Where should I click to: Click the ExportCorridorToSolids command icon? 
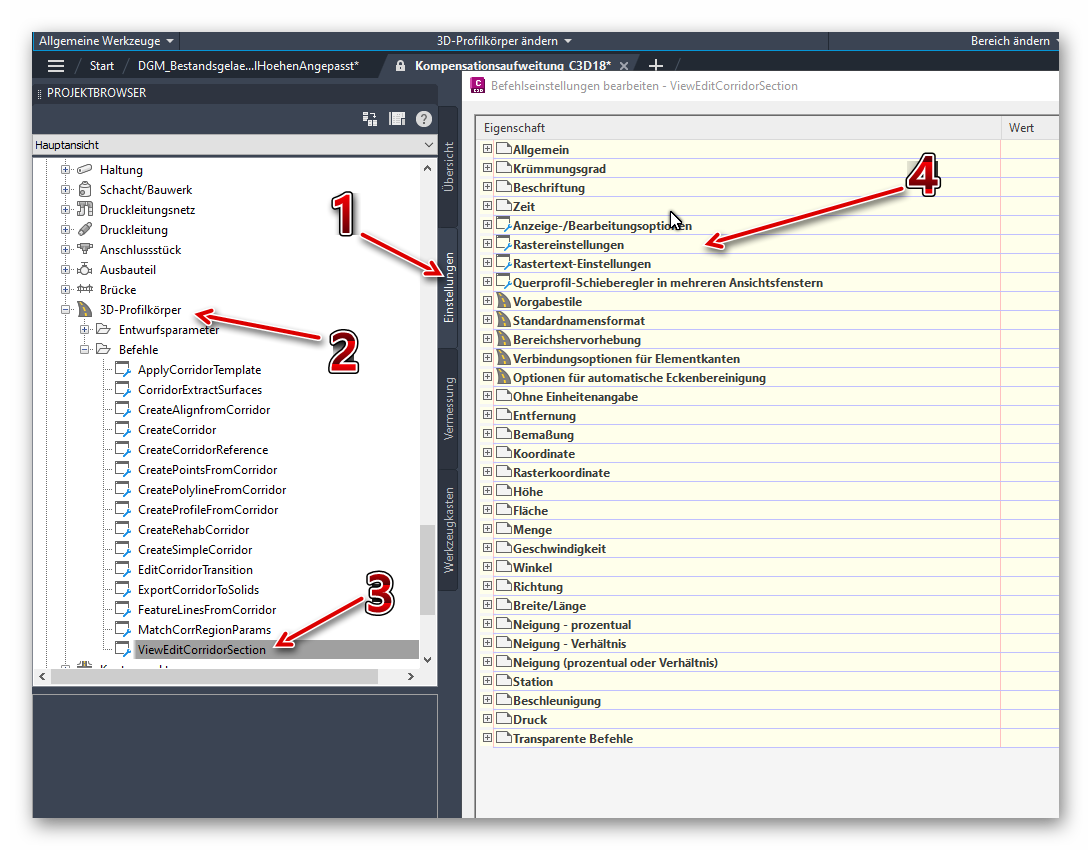123,589
